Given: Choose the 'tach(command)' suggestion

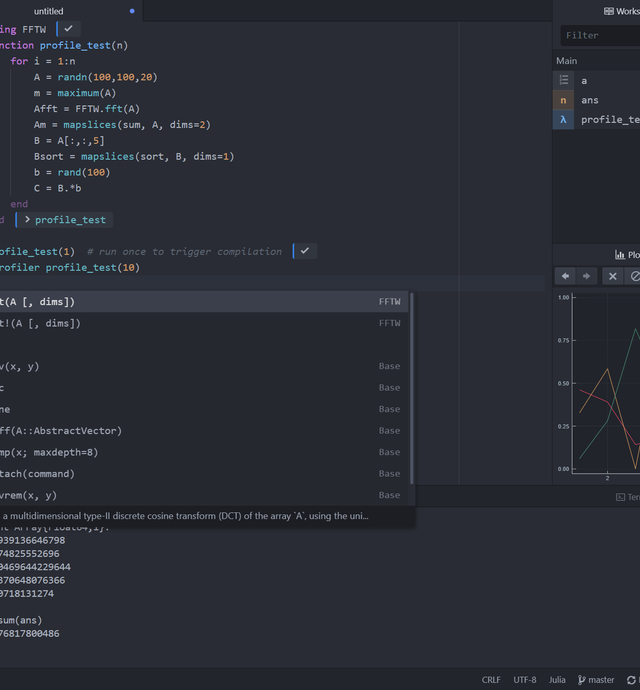Looking at the screenshot, I should coord(204,474).
